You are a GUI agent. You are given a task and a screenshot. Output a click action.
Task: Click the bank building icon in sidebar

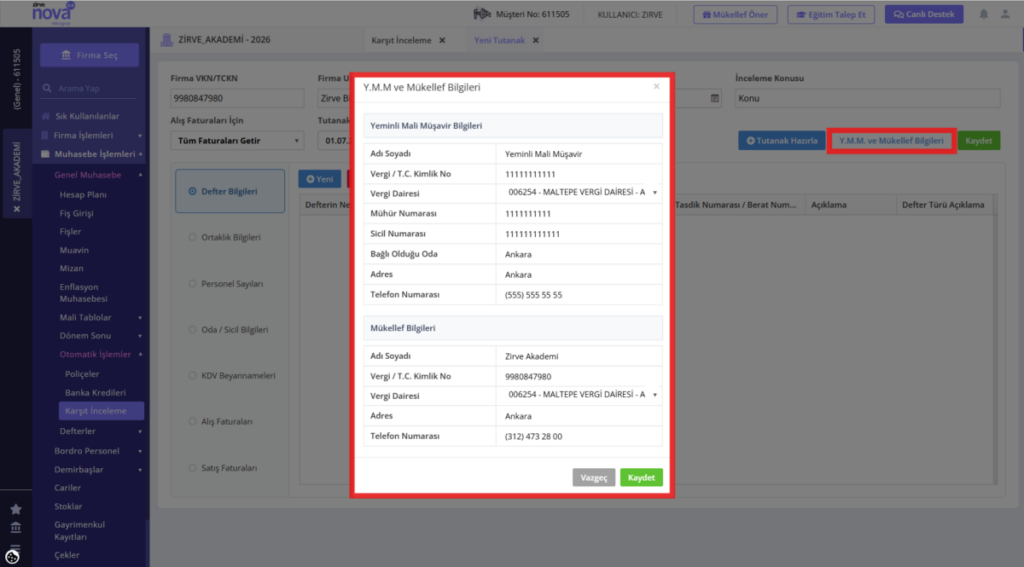16,527
